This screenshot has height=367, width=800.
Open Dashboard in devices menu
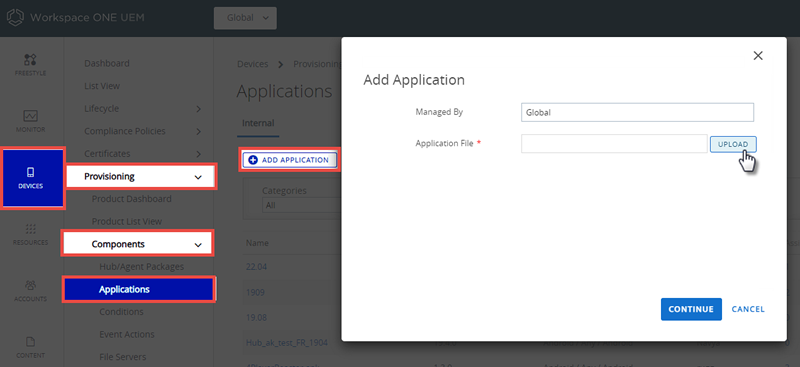pos(107,63)
